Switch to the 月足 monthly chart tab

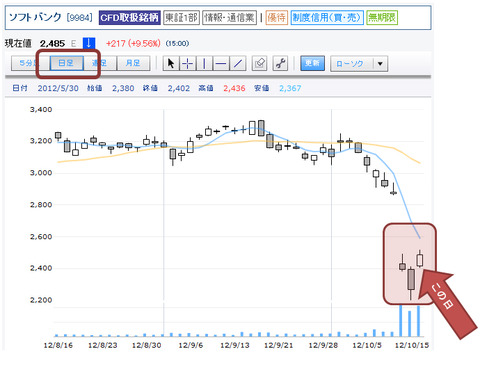[x=133, y=63]
